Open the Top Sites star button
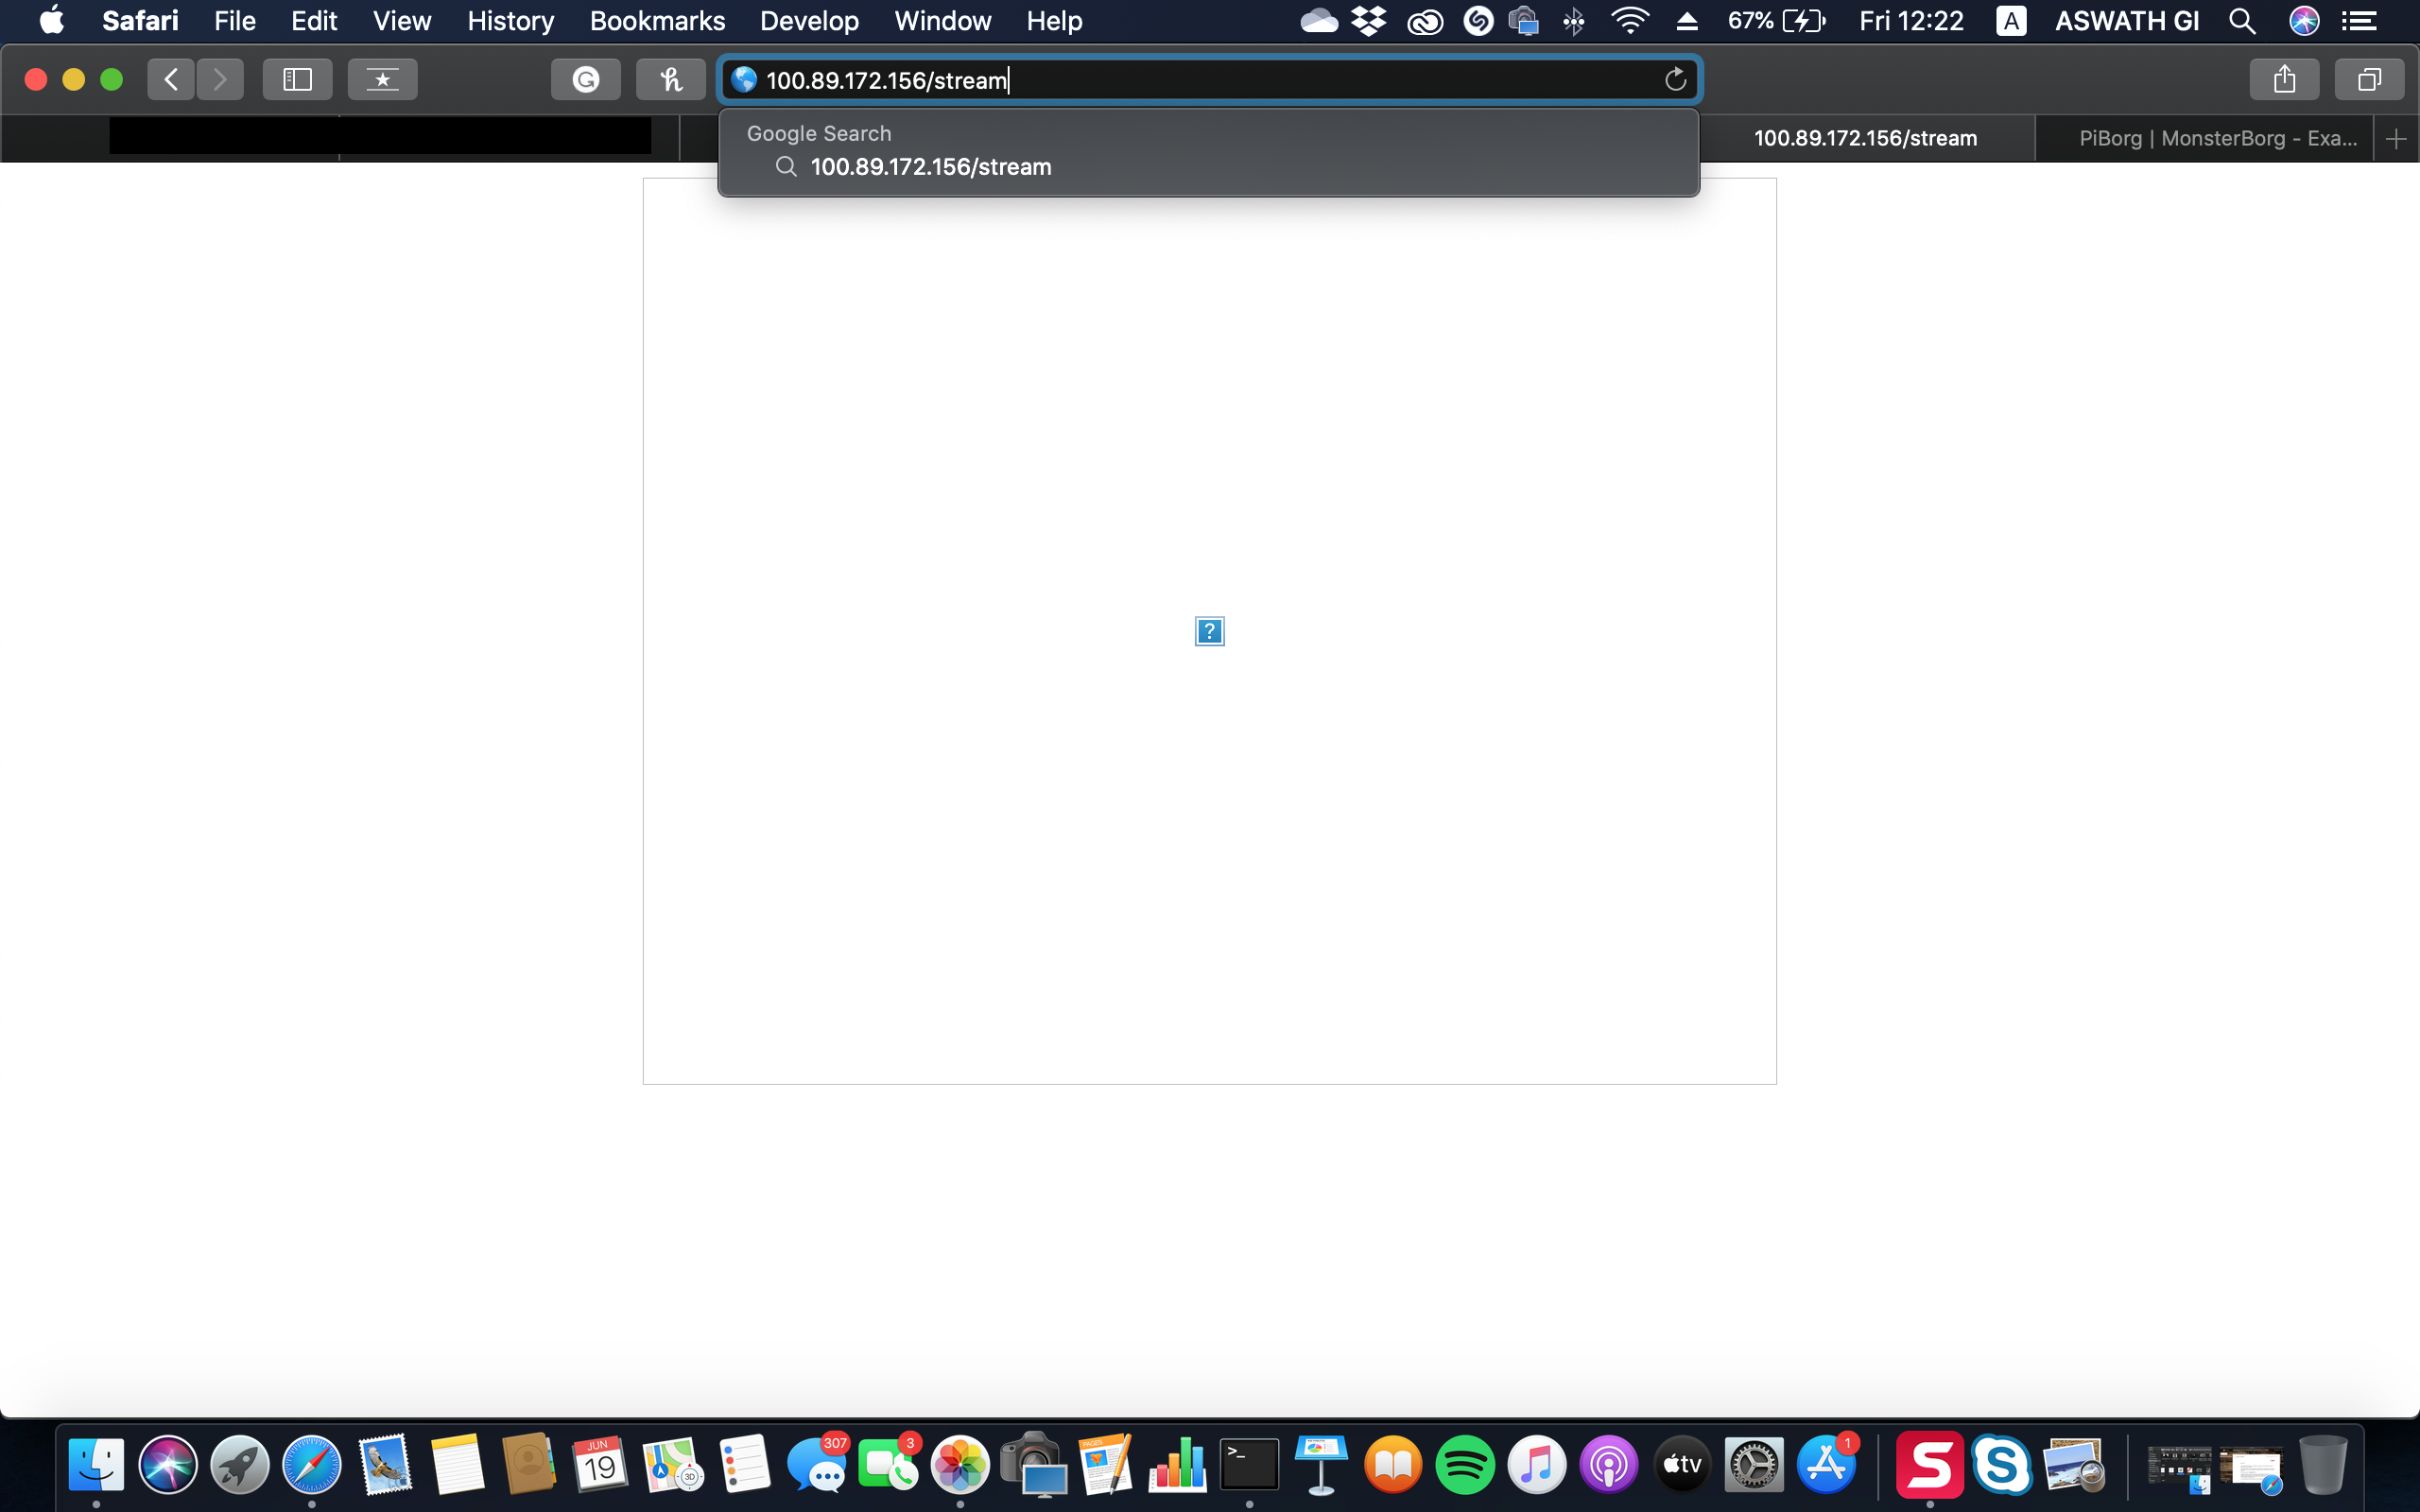This screenshot has height=1512, width=2420. click(382, 79)
